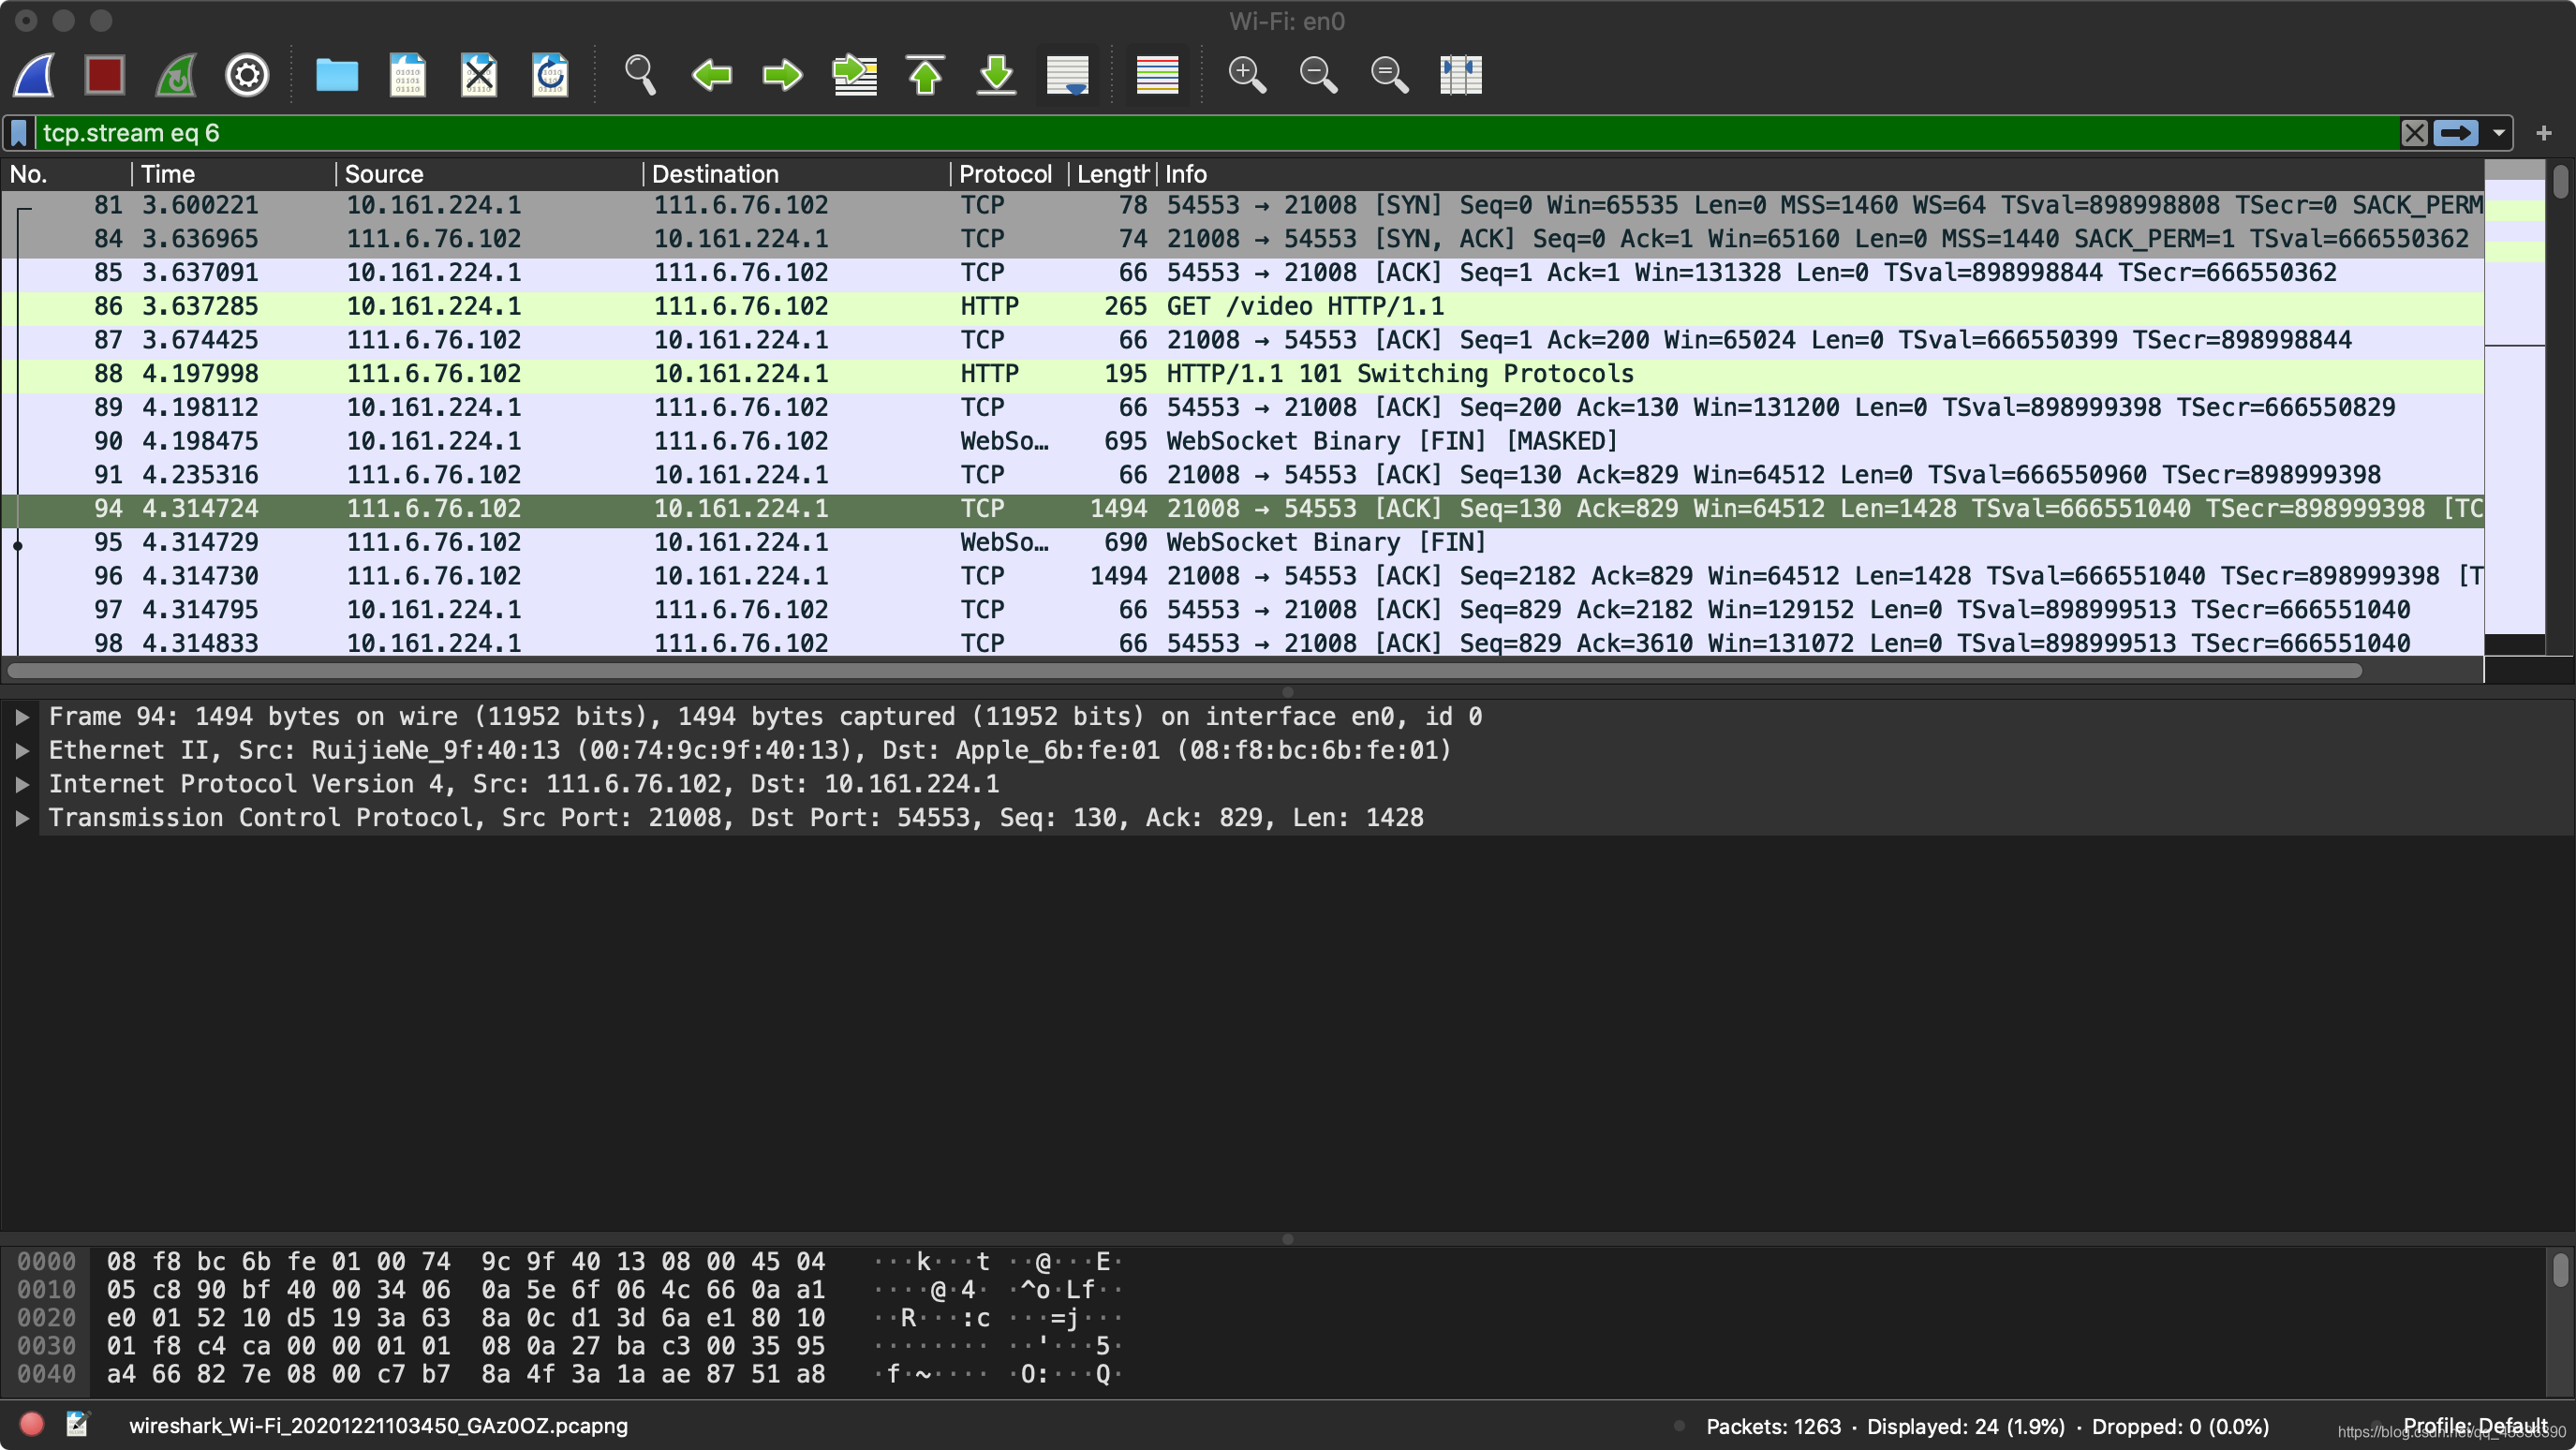Select packet 90 WebSocket Binary MASKED row

click(1242, 441)
